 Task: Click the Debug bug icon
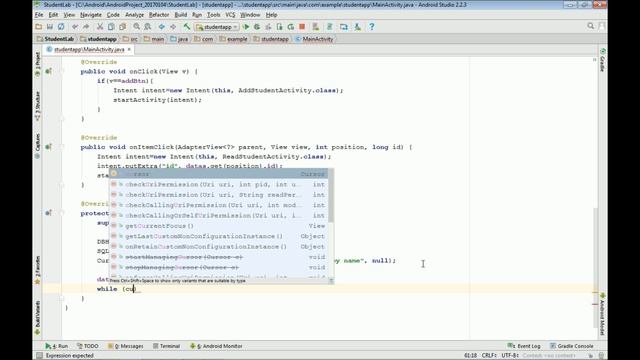pos(257,27)
